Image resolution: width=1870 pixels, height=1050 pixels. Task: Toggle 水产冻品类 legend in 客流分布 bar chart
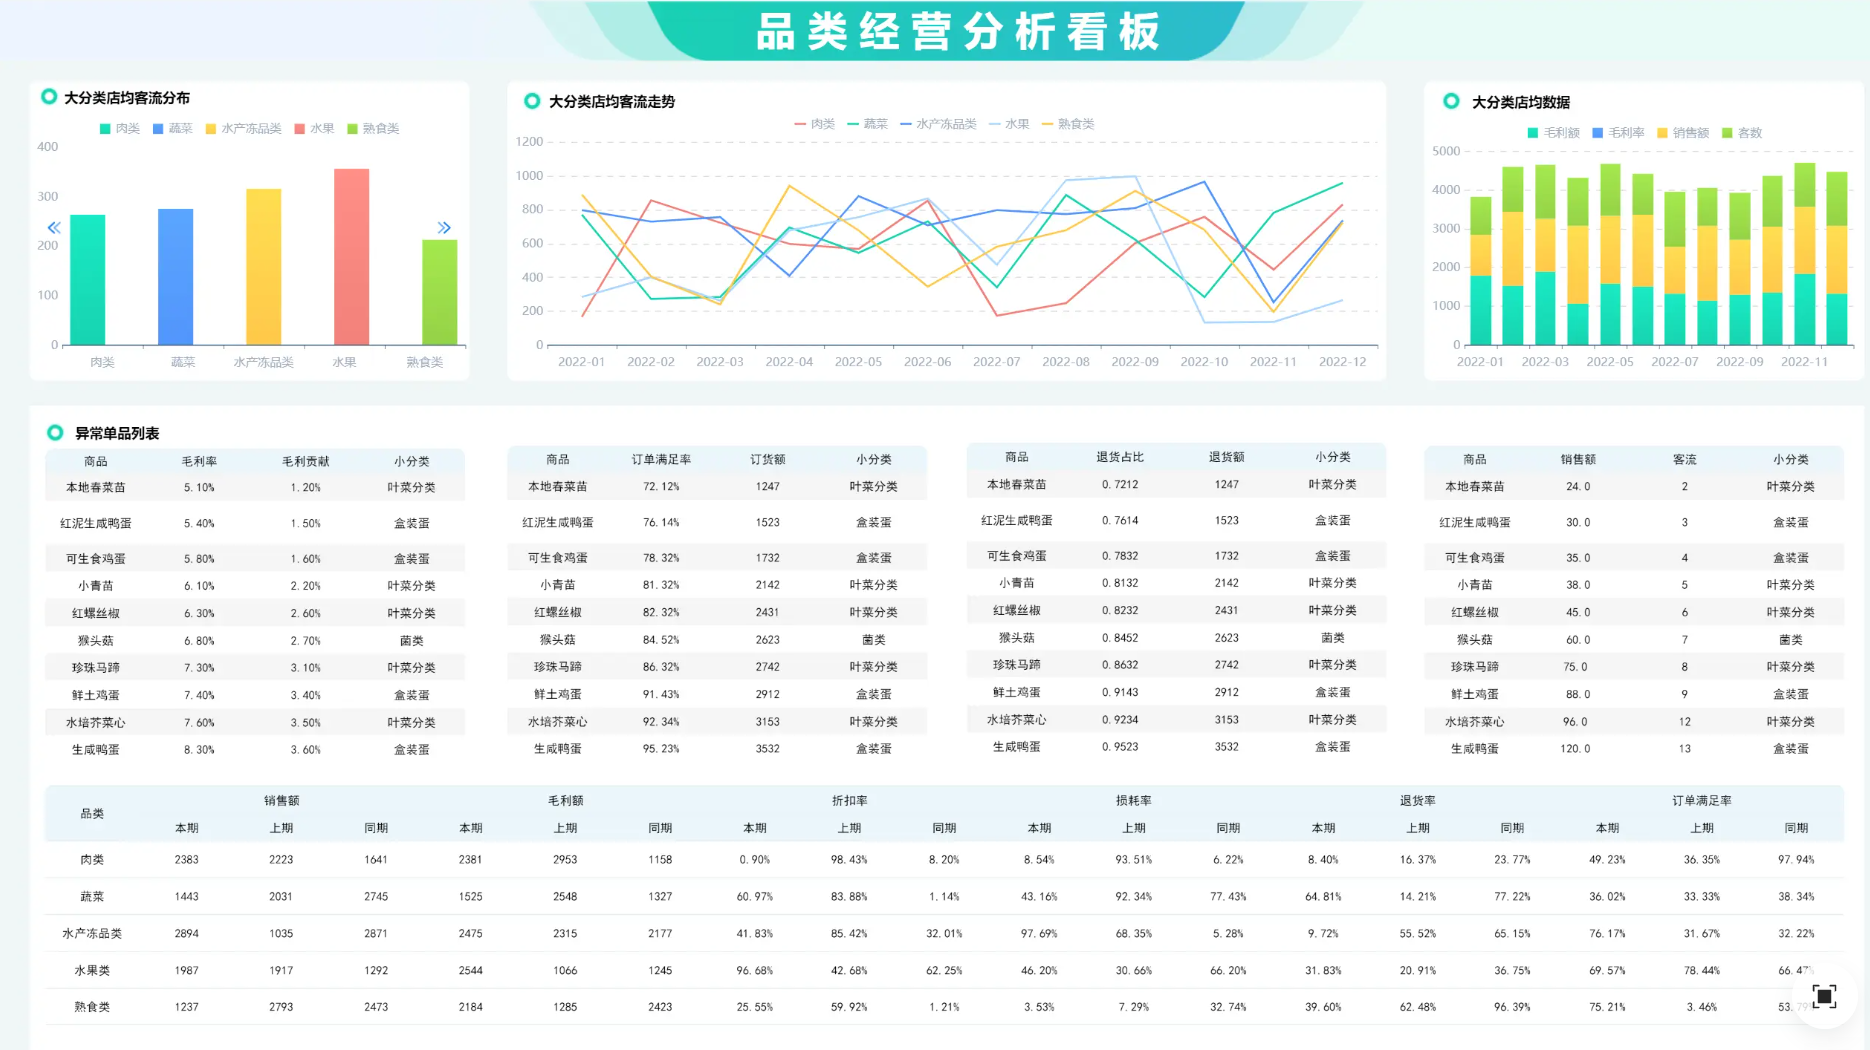point(244,129)
